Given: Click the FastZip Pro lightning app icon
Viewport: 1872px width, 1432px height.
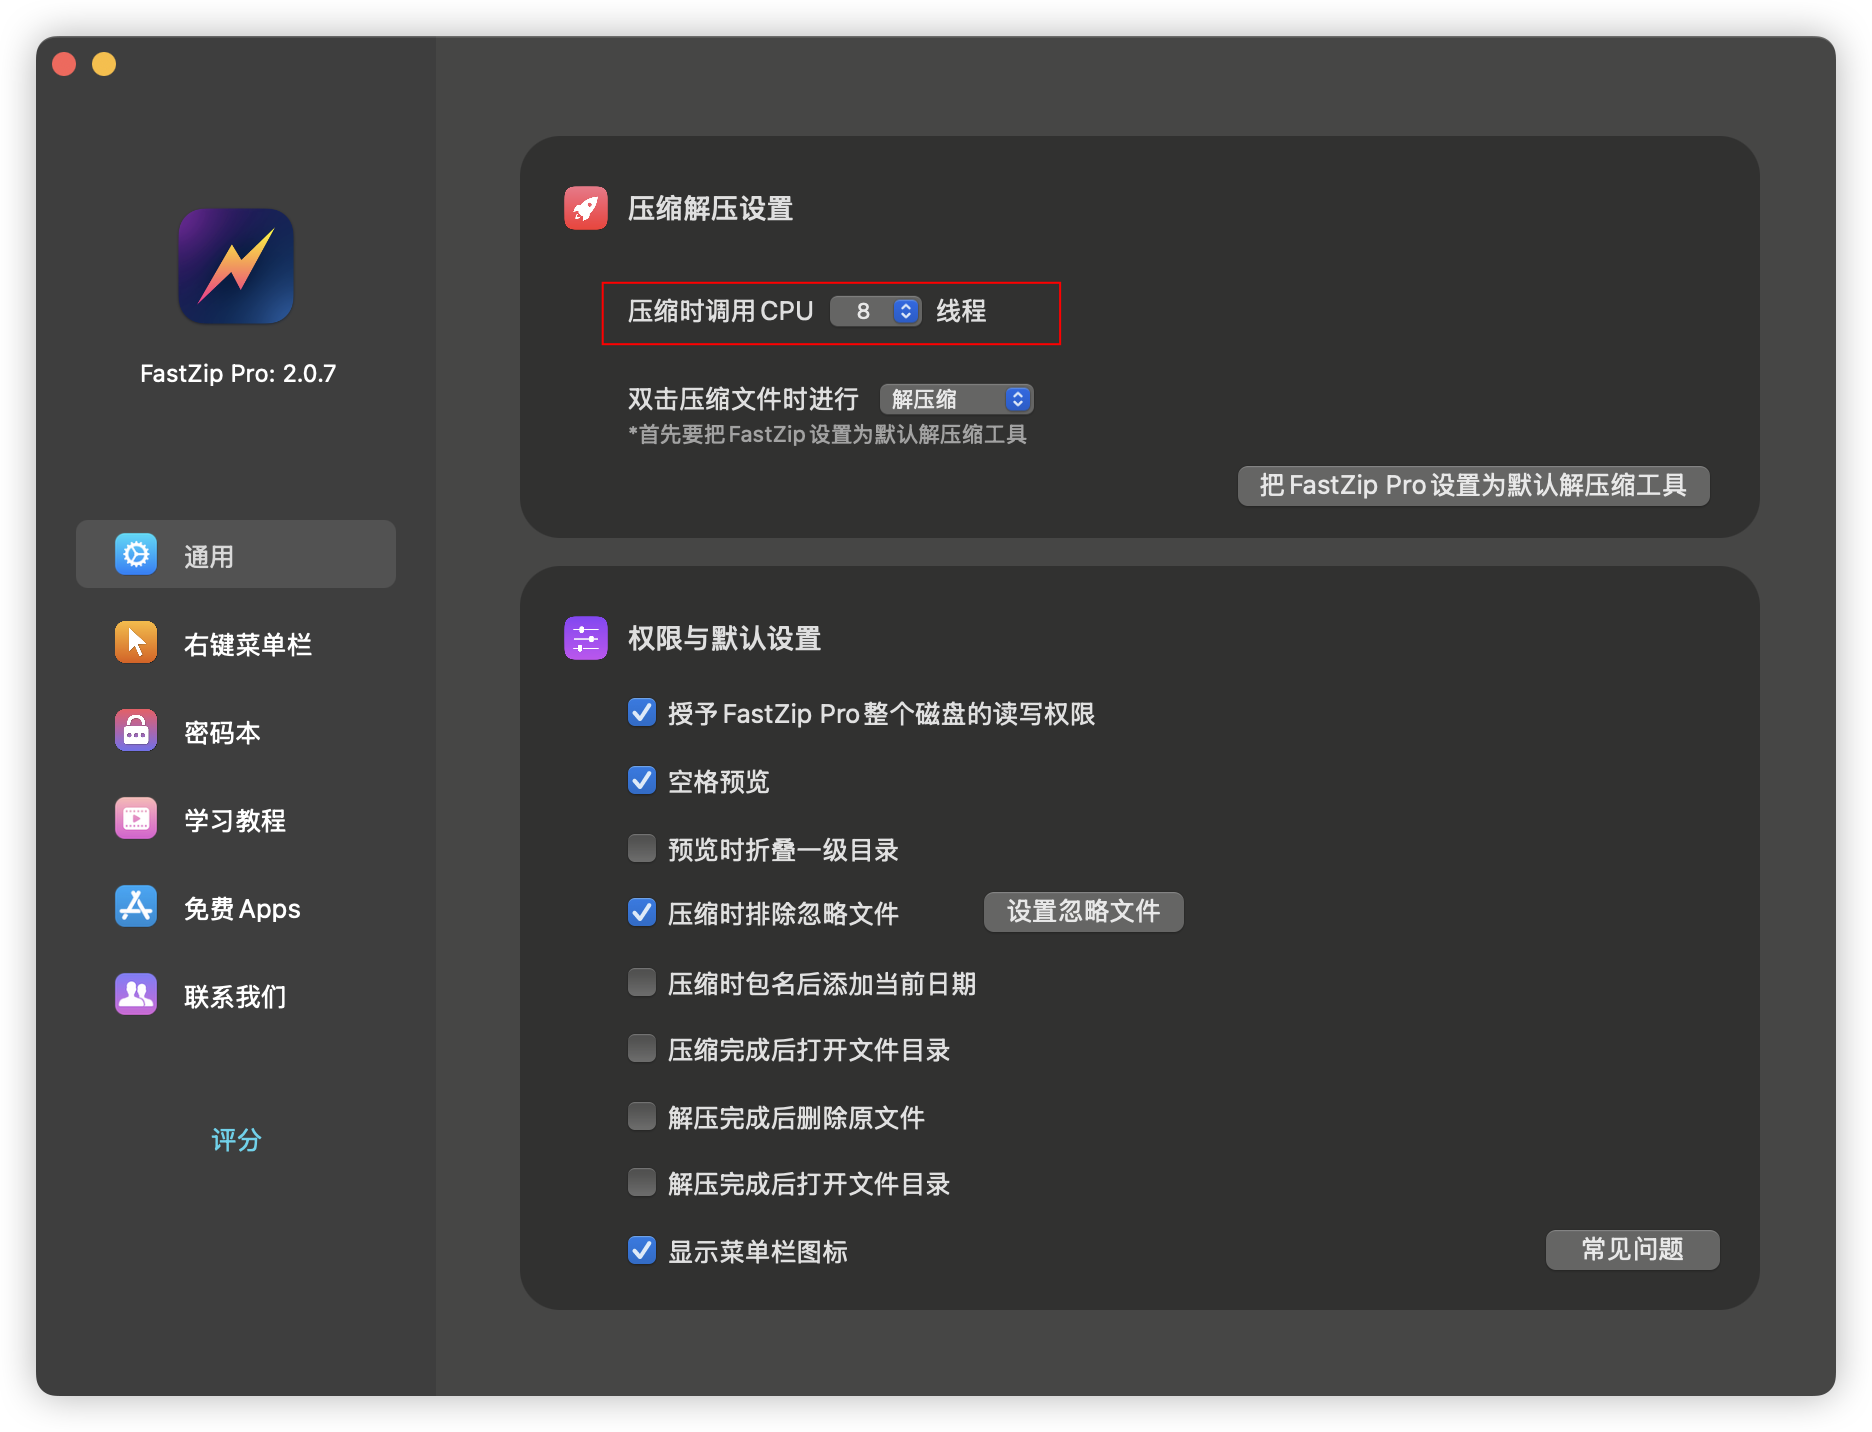Looking at the screenshot, I should (x=236, y=266).
